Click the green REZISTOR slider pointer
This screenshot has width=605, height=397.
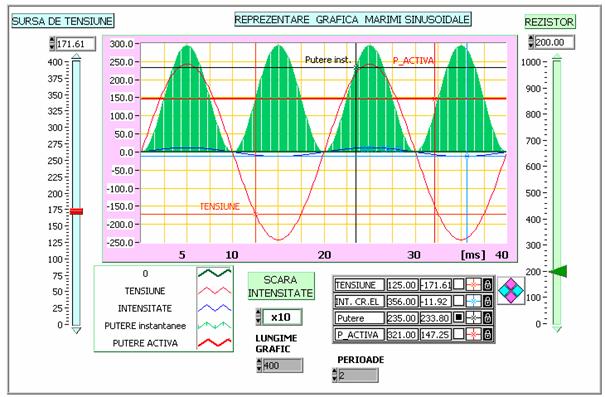(558, 272)
